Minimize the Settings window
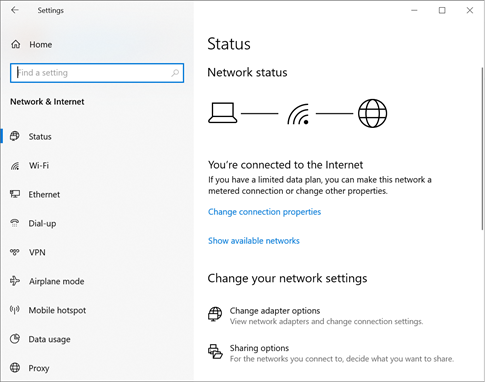The image size is (485, 382). [x=414, y=10]
